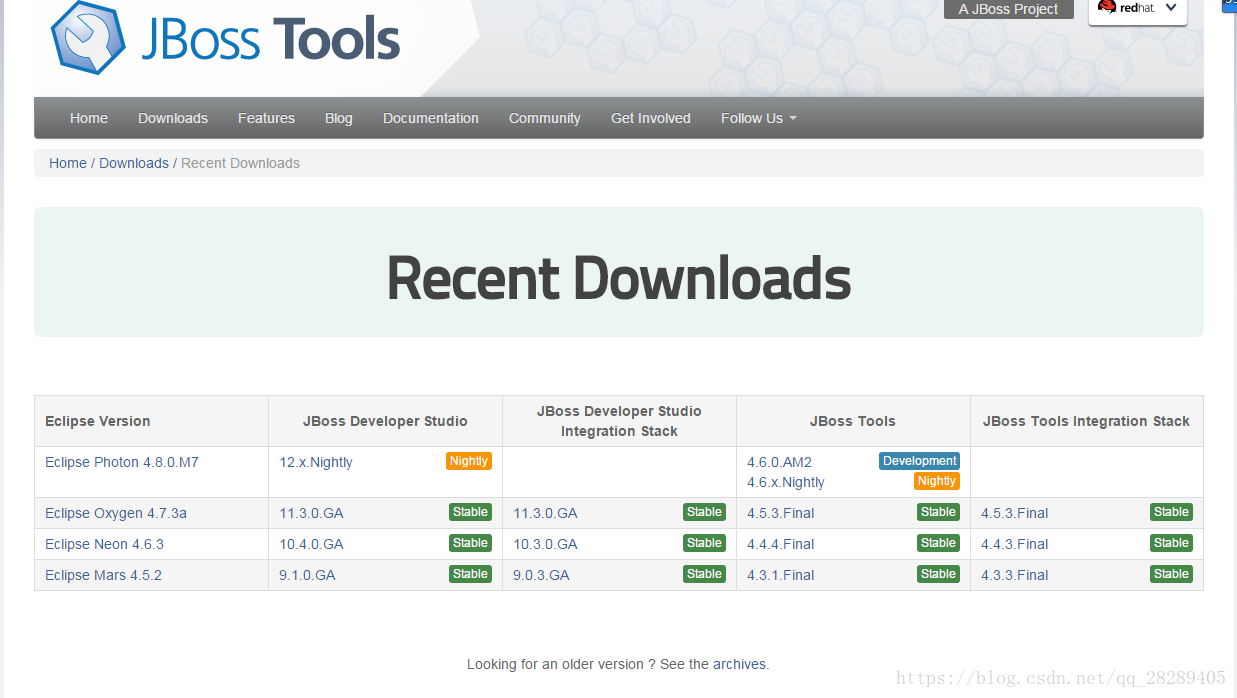Click the JBoss Developer Studio column header
The width and height of the screenshot is (1237, 698).
pyautogui.click(x=385, y=421)
